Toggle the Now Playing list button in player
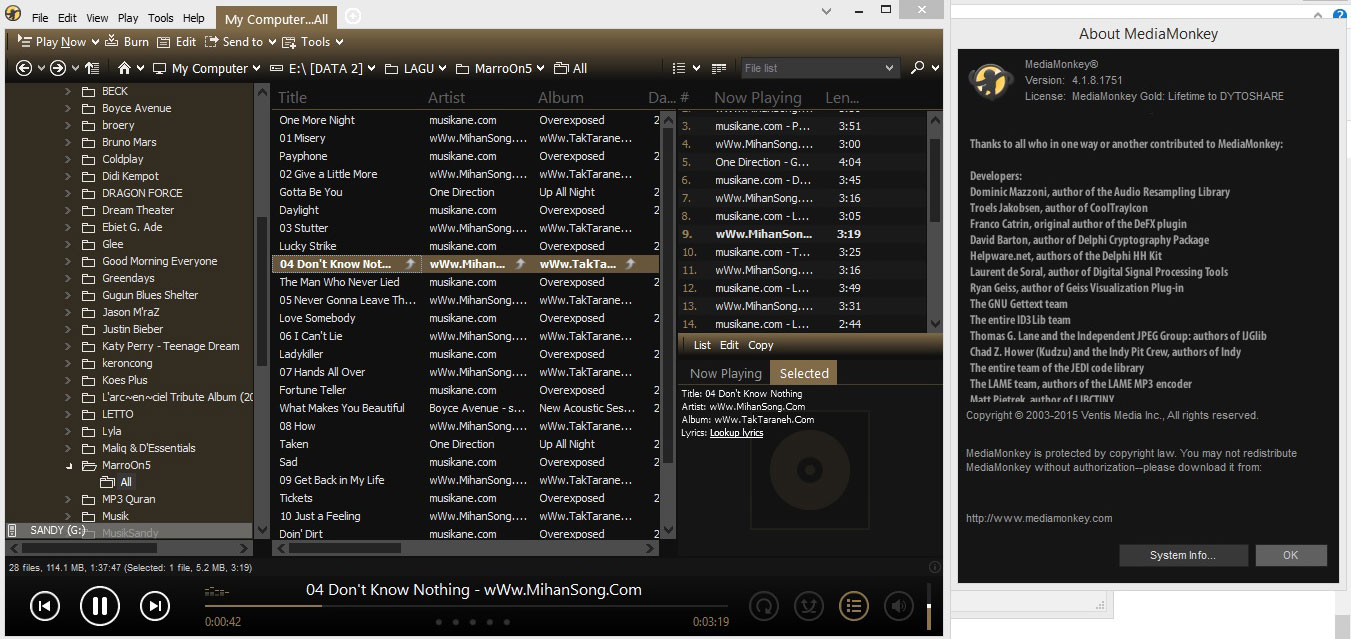1351x639 pixels. point(853,605)
